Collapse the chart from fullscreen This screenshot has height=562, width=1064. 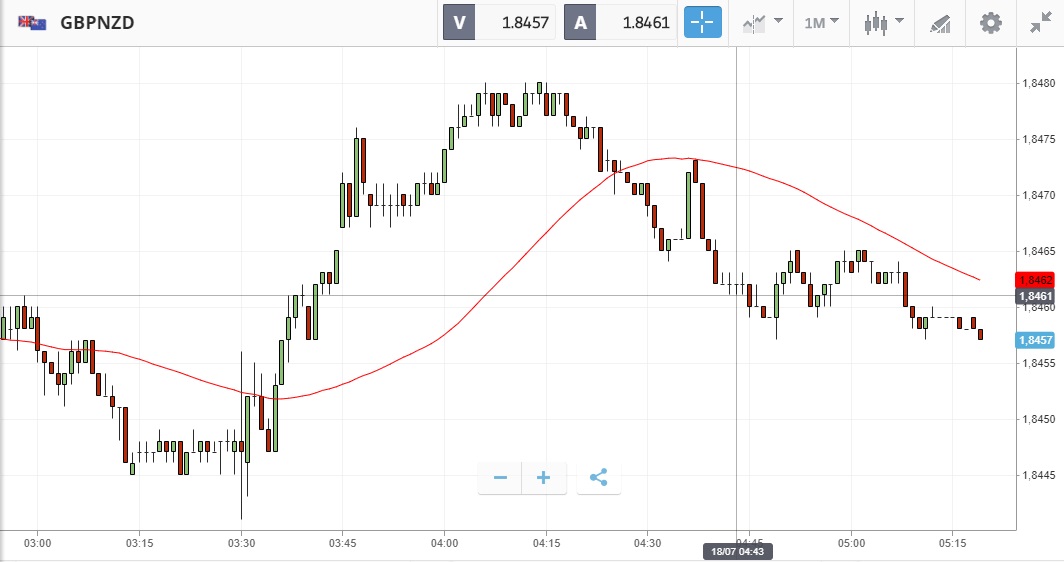1040,22
